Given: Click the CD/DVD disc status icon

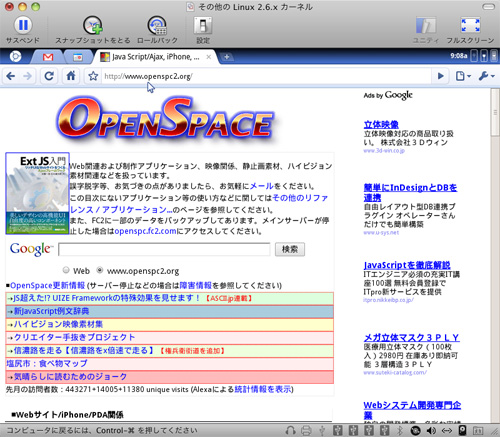Looking at the screenshot, I should click(x=415, y=430).
